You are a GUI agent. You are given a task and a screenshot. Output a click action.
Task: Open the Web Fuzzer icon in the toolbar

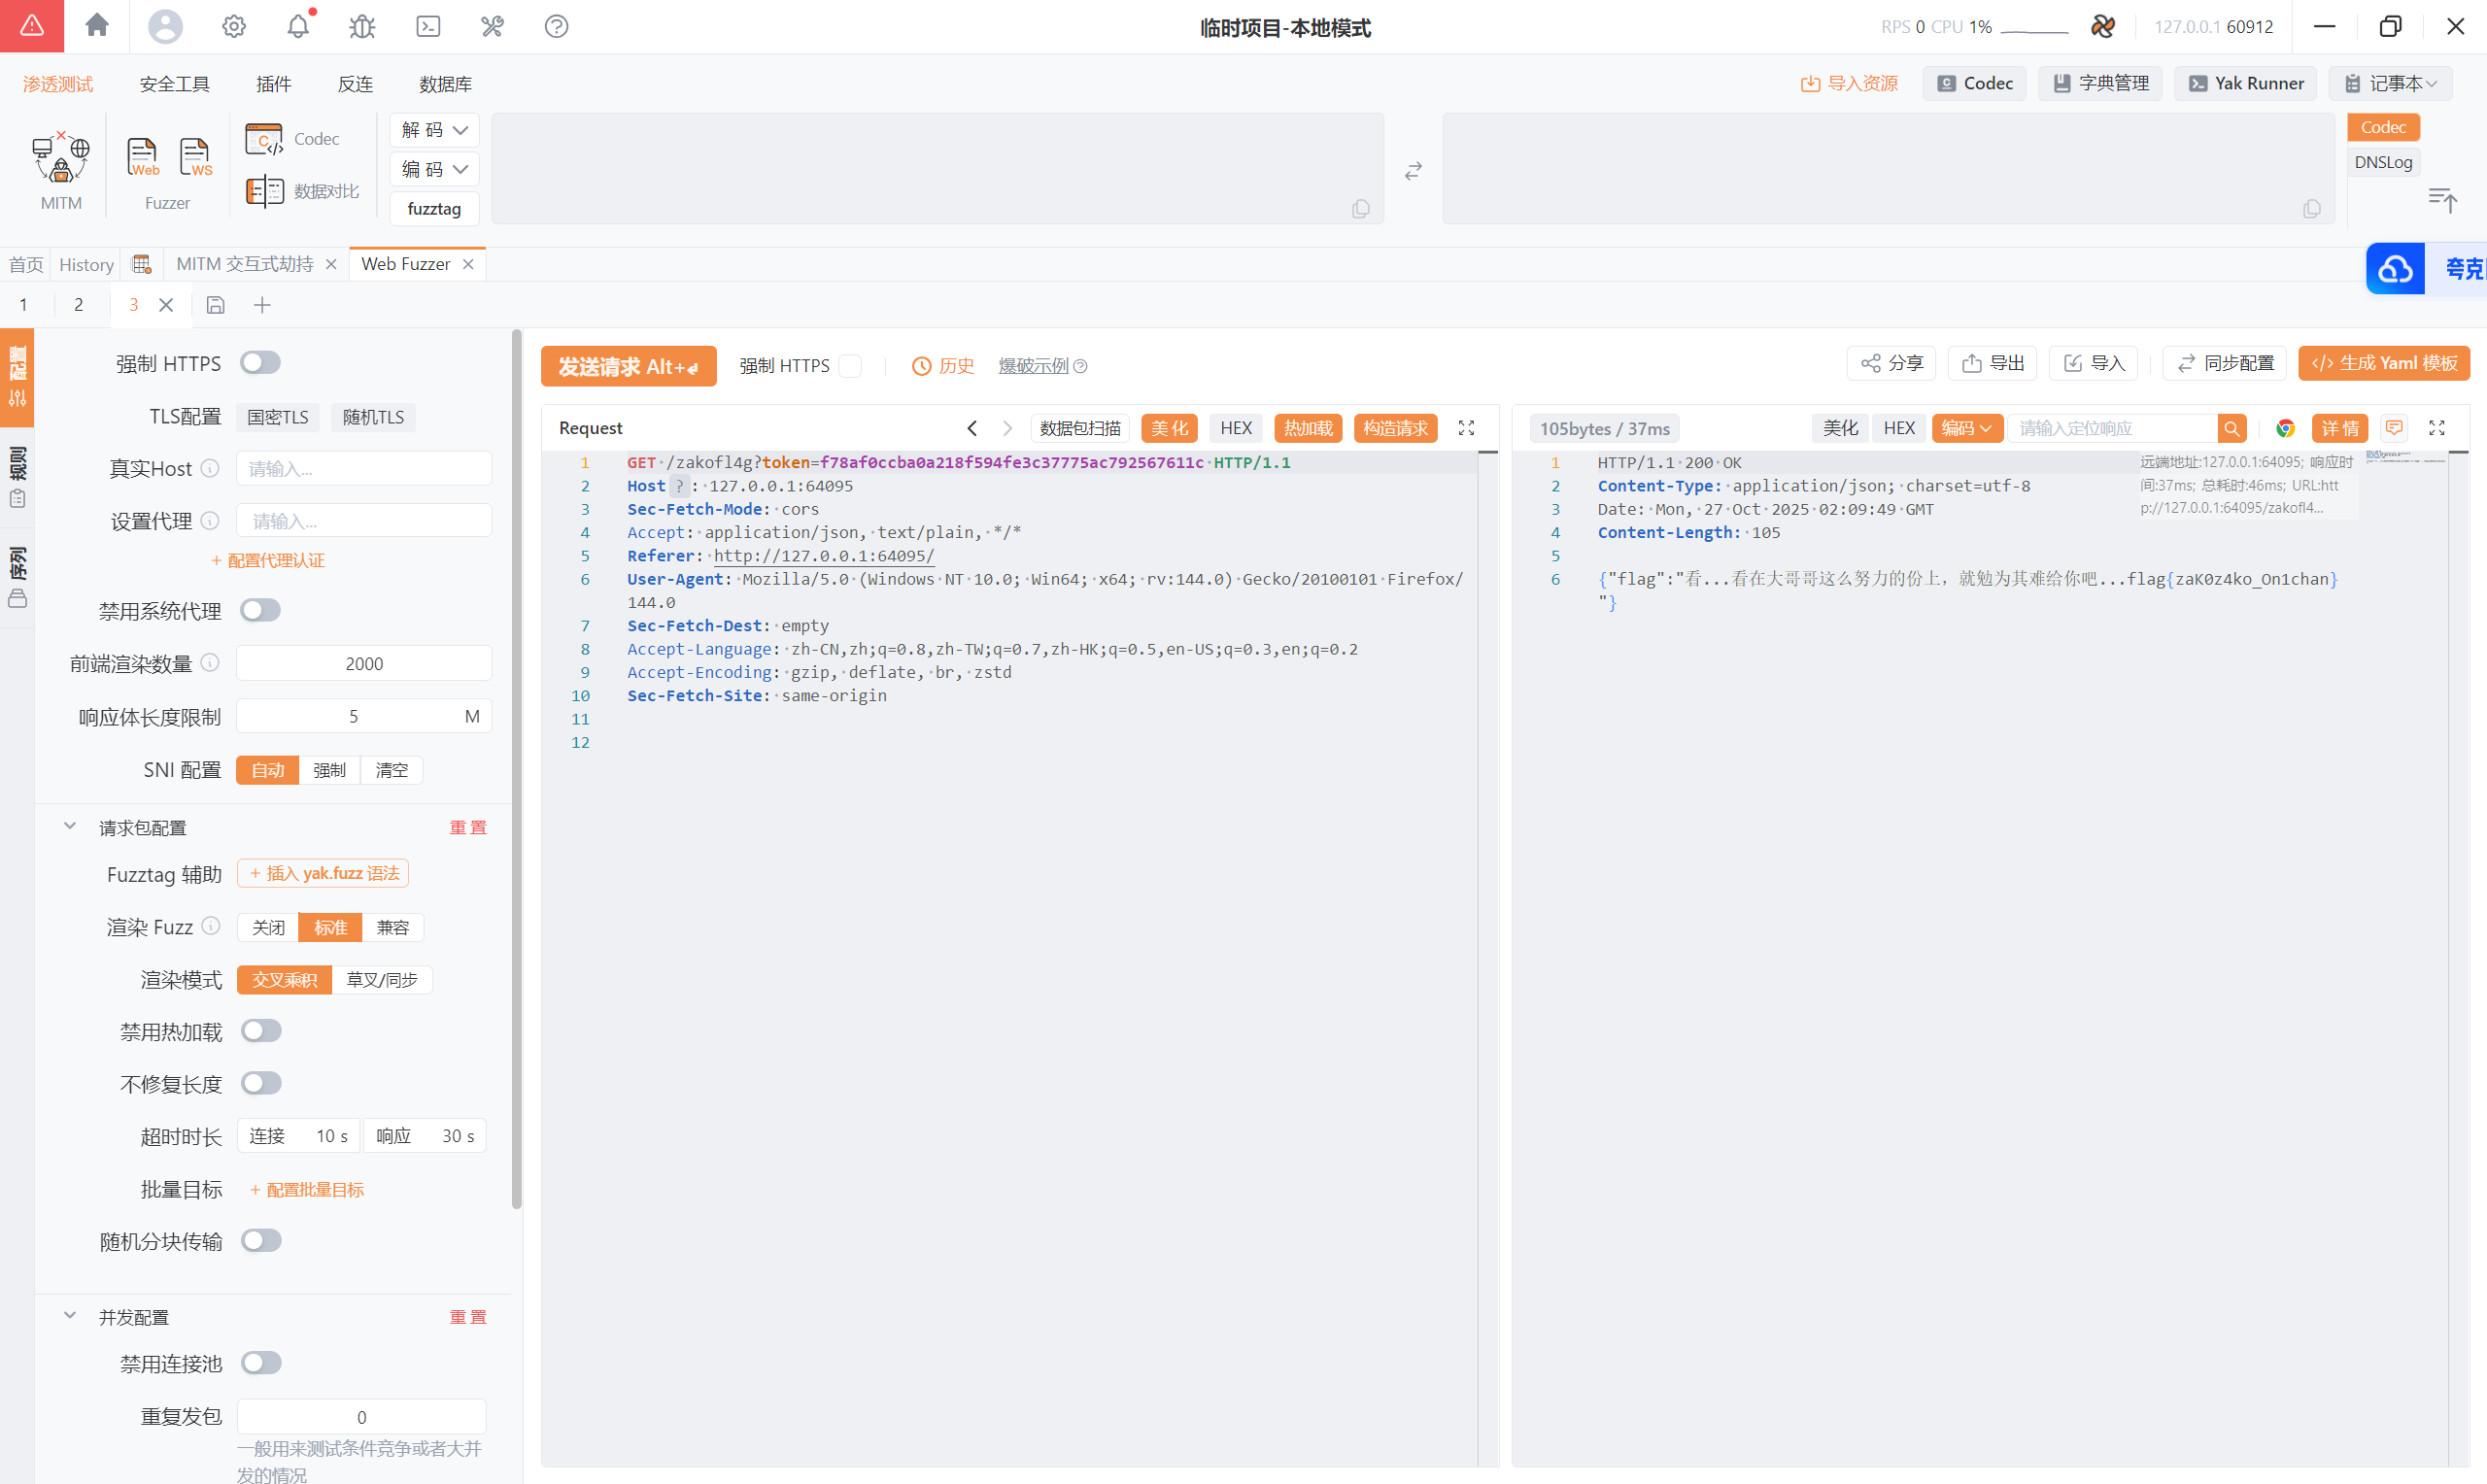pyautogui.click(x=142, y=157)
